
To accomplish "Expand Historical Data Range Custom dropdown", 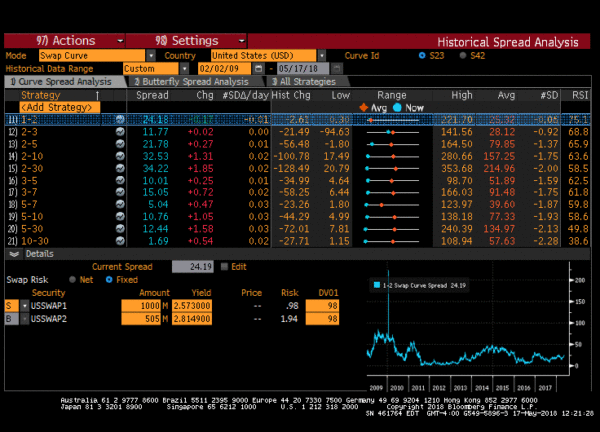I will click(184, 68).
